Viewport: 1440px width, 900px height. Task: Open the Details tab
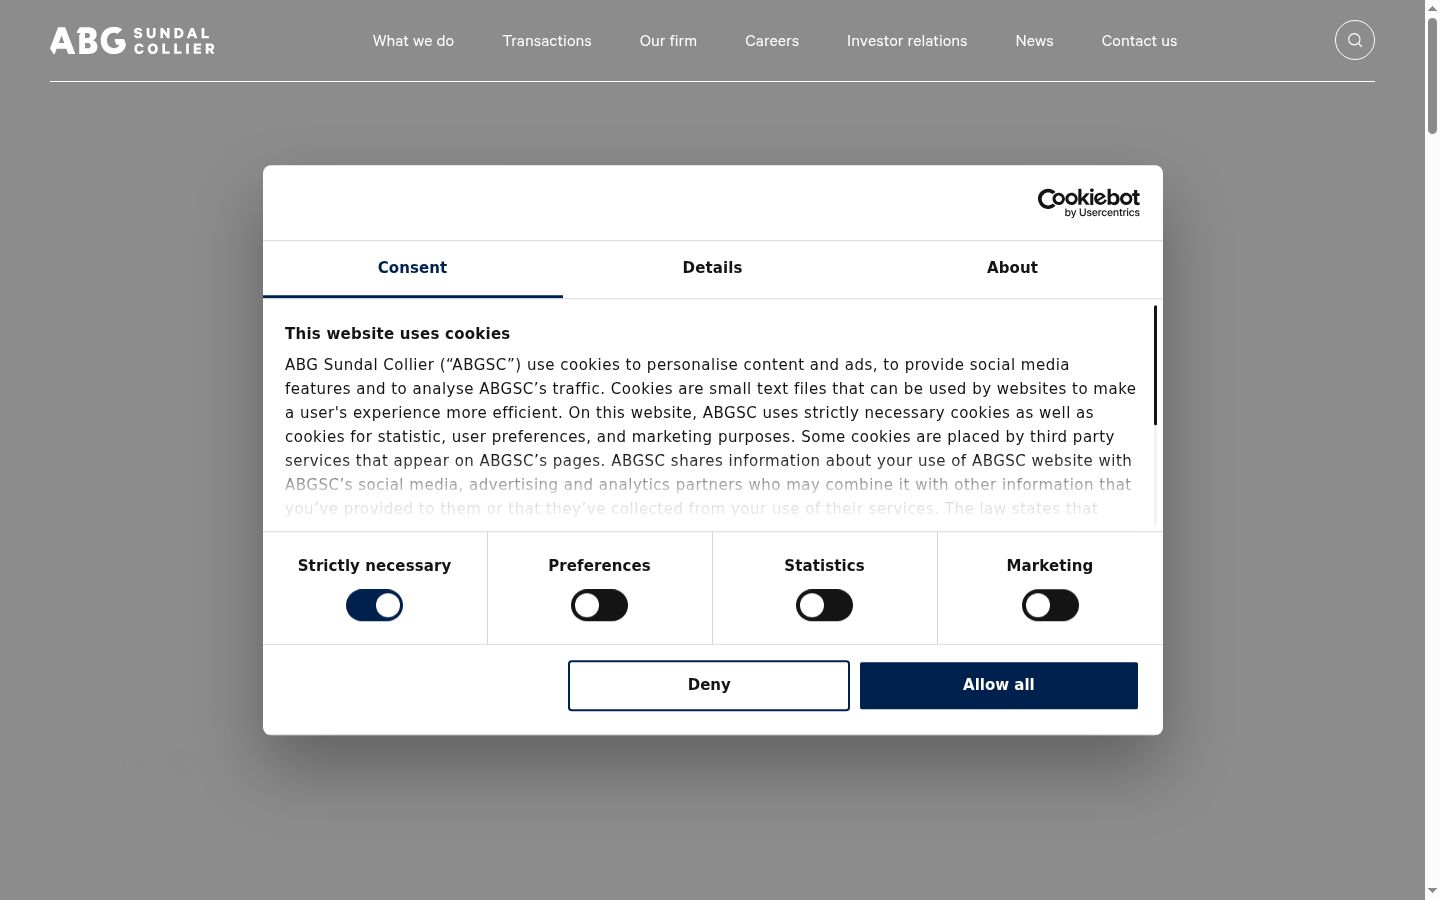click(712, 268)
